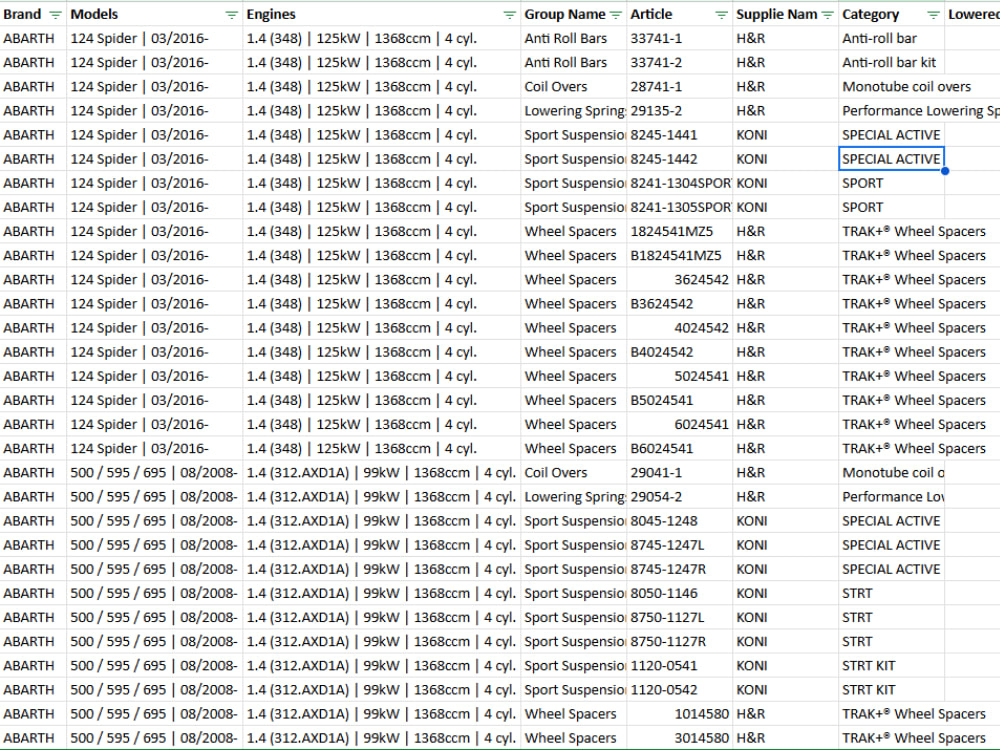Select article cell 1120-0541
The image size is (1000, 750).
pyautogui.click(x=679, y=666)
